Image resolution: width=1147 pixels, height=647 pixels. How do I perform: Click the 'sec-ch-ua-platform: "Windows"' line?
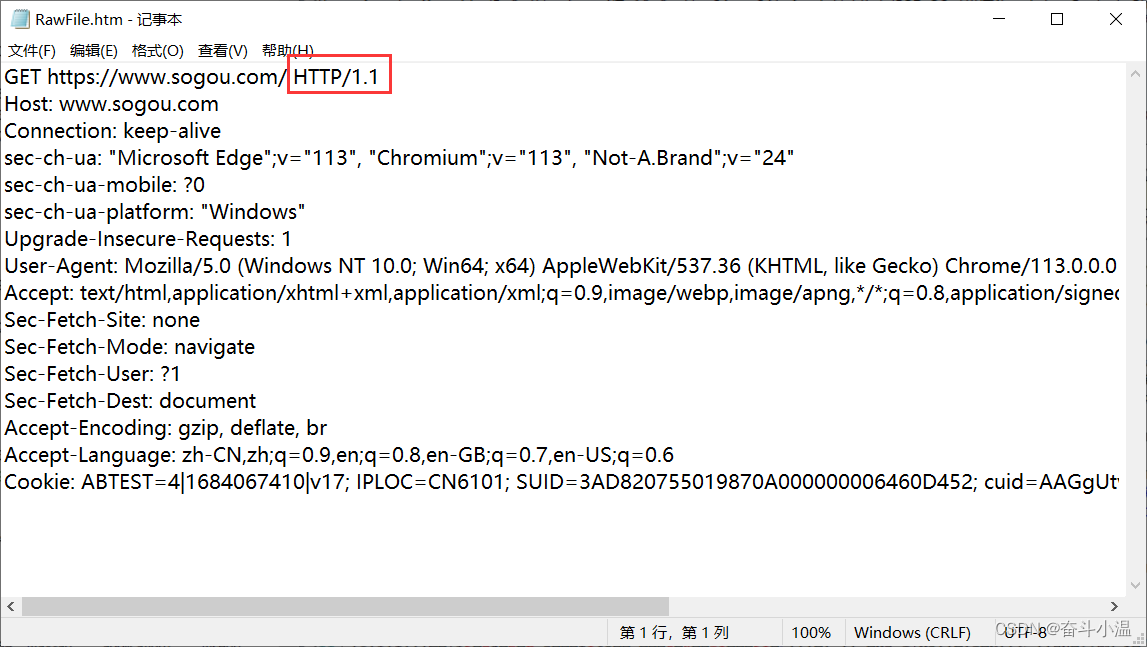(x=155, y=212)
